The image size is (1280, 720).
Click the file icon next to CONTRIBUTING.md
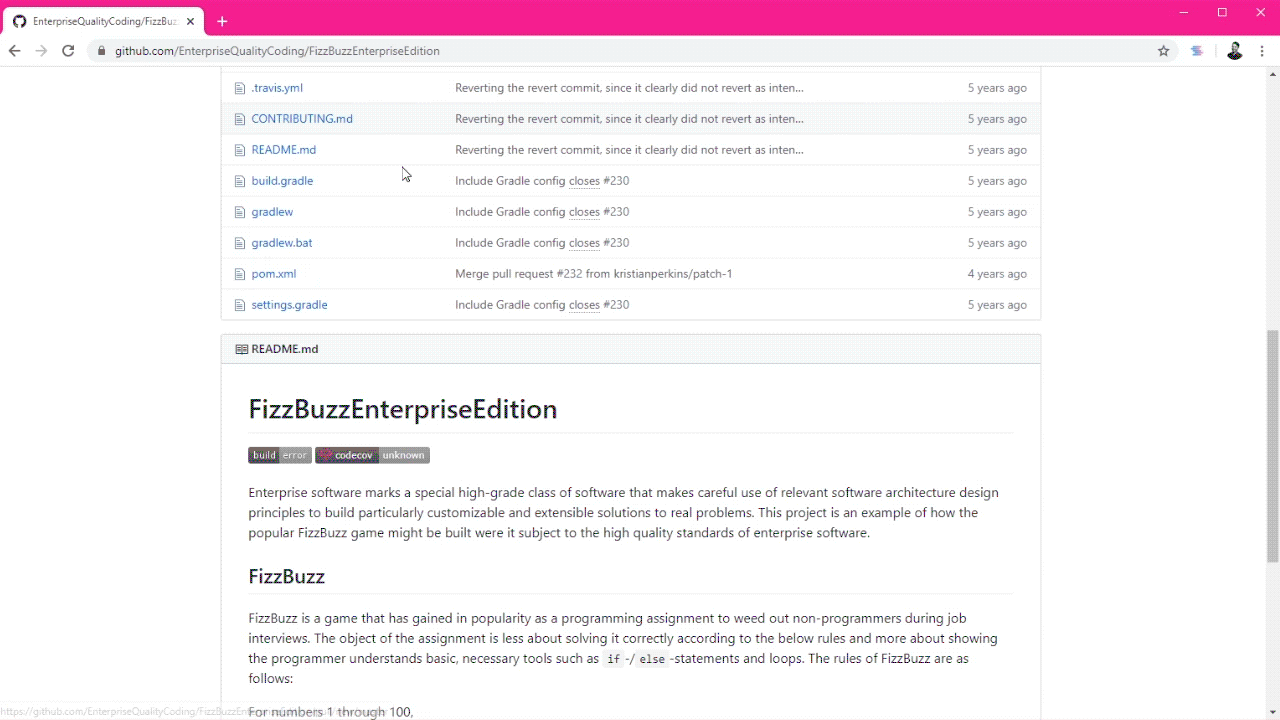239,119
